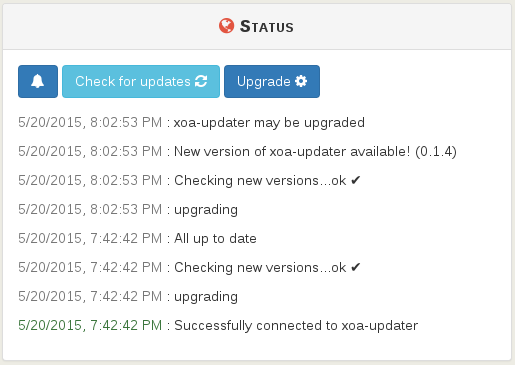Click the 7:42:42 'Checking new versions...ok' entry

pyautogui.click(x=189, y=268)
